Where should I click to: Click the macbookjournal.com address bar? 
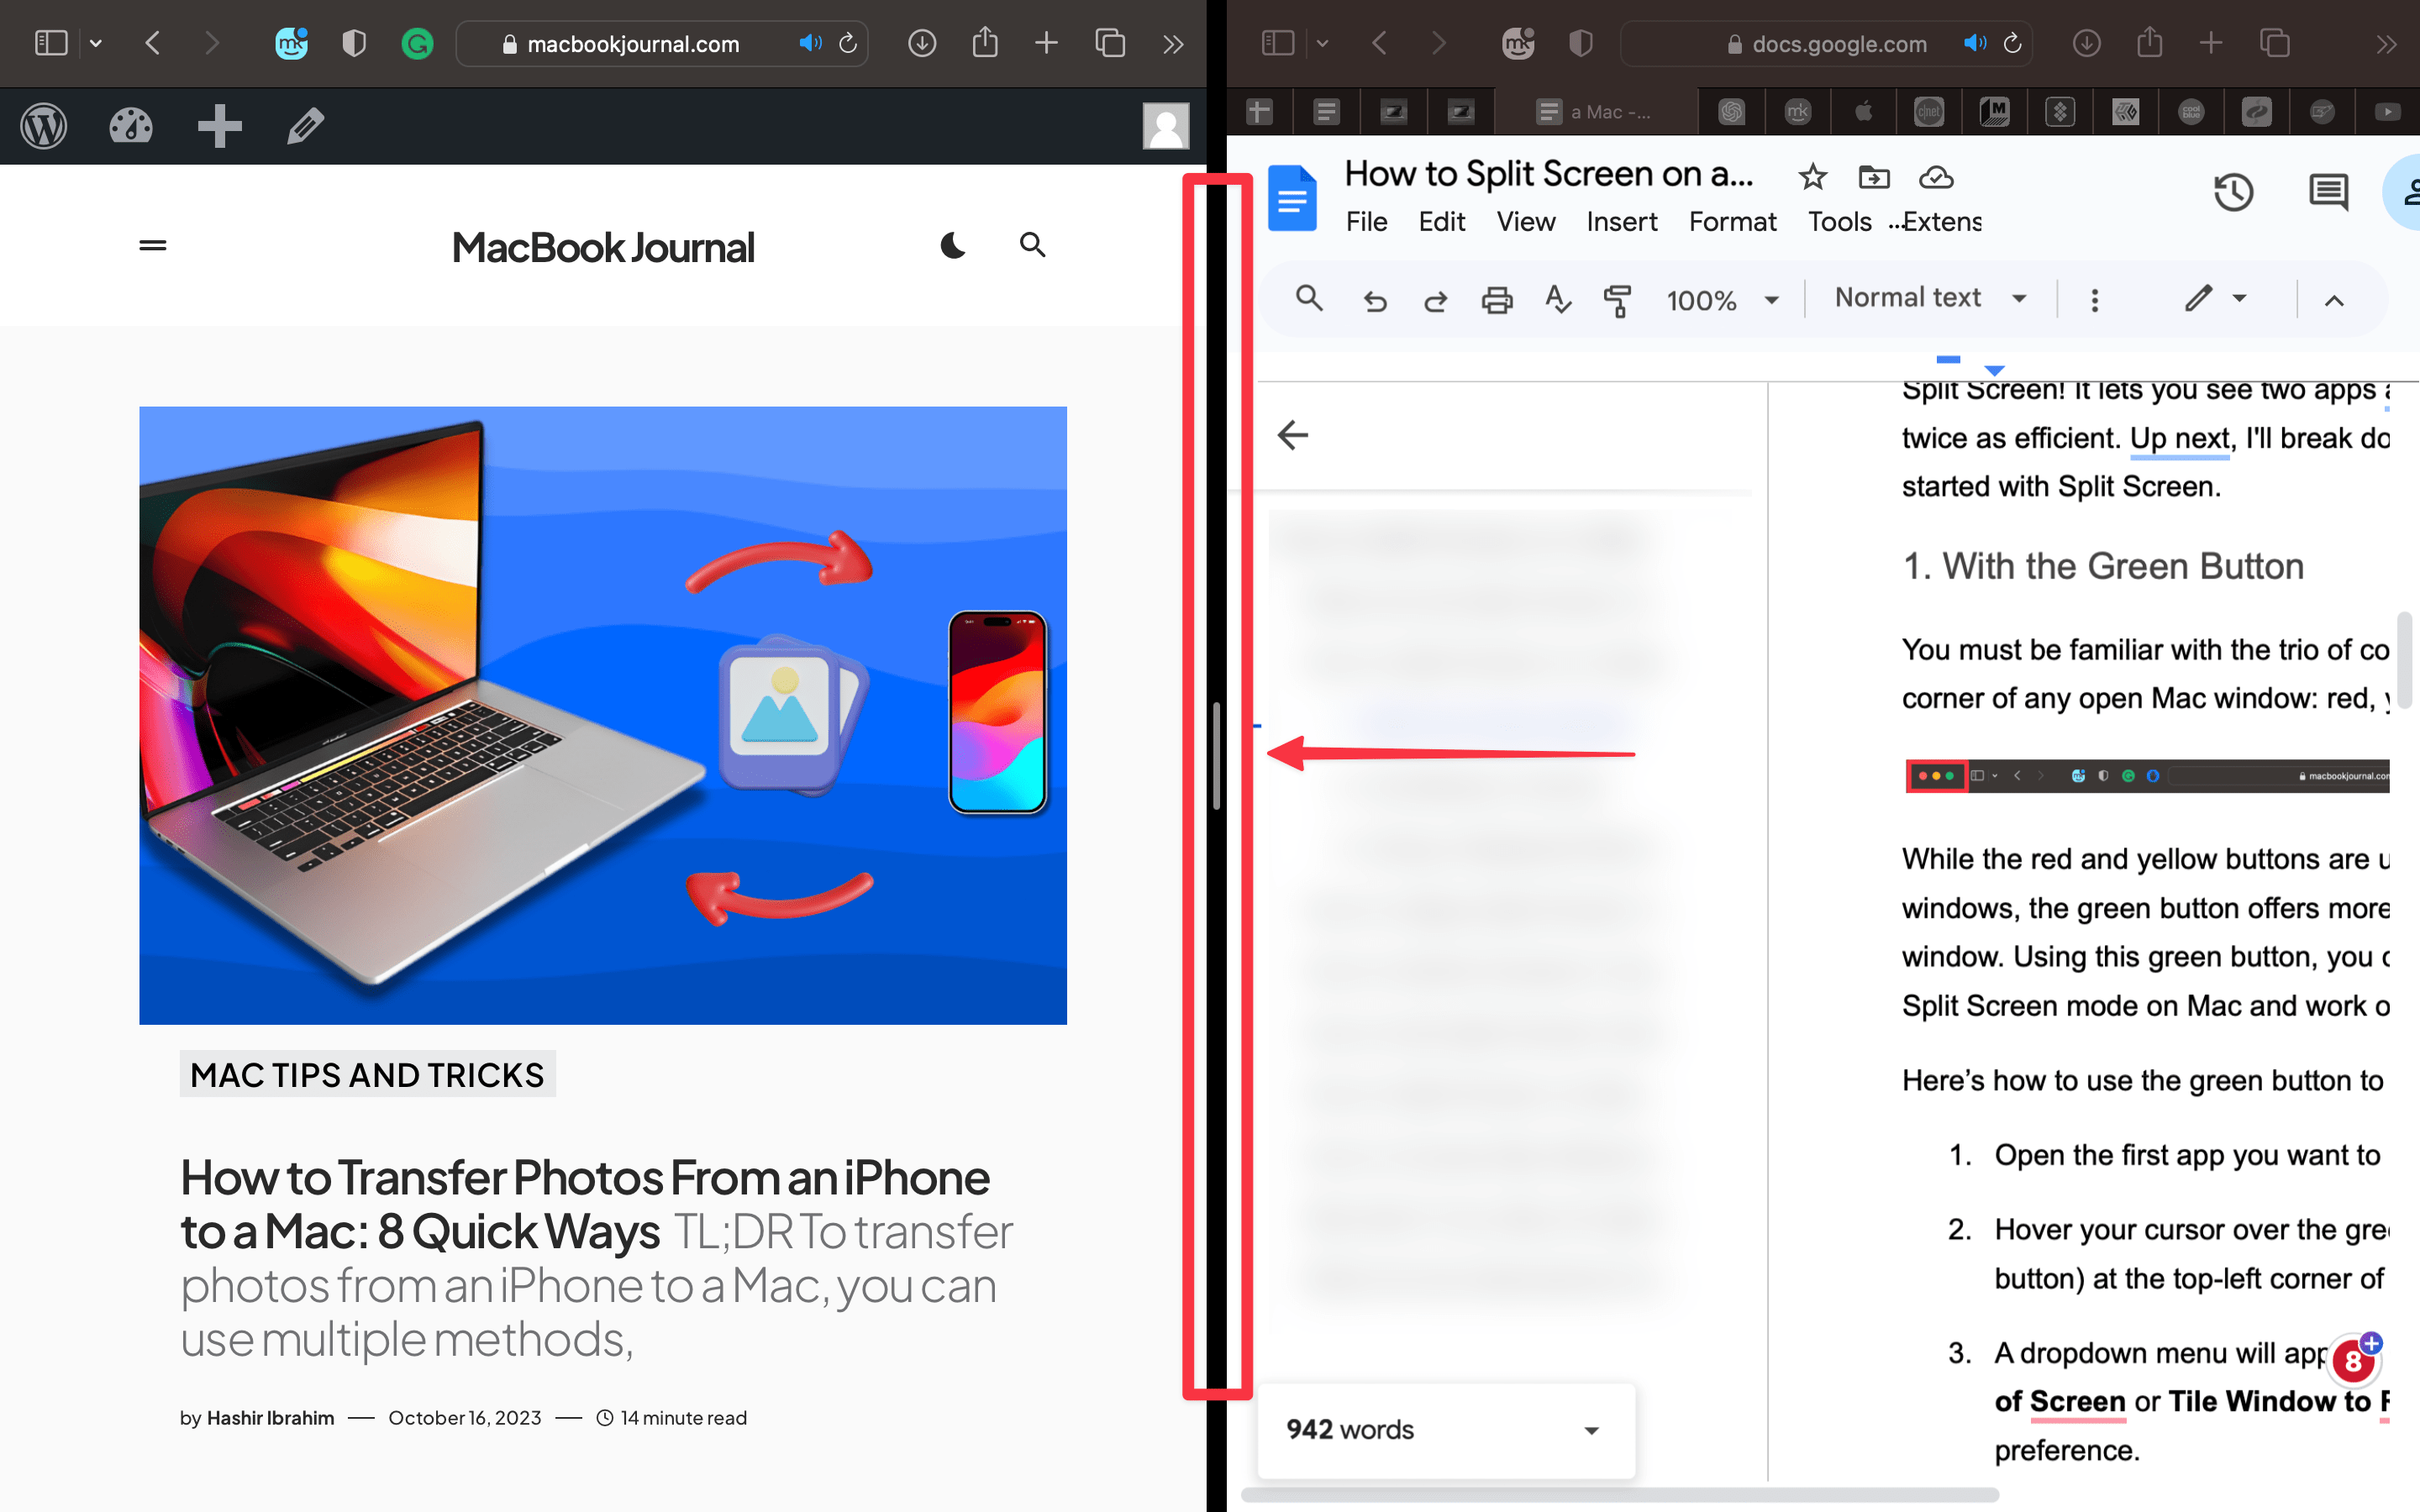coord(634,43)
